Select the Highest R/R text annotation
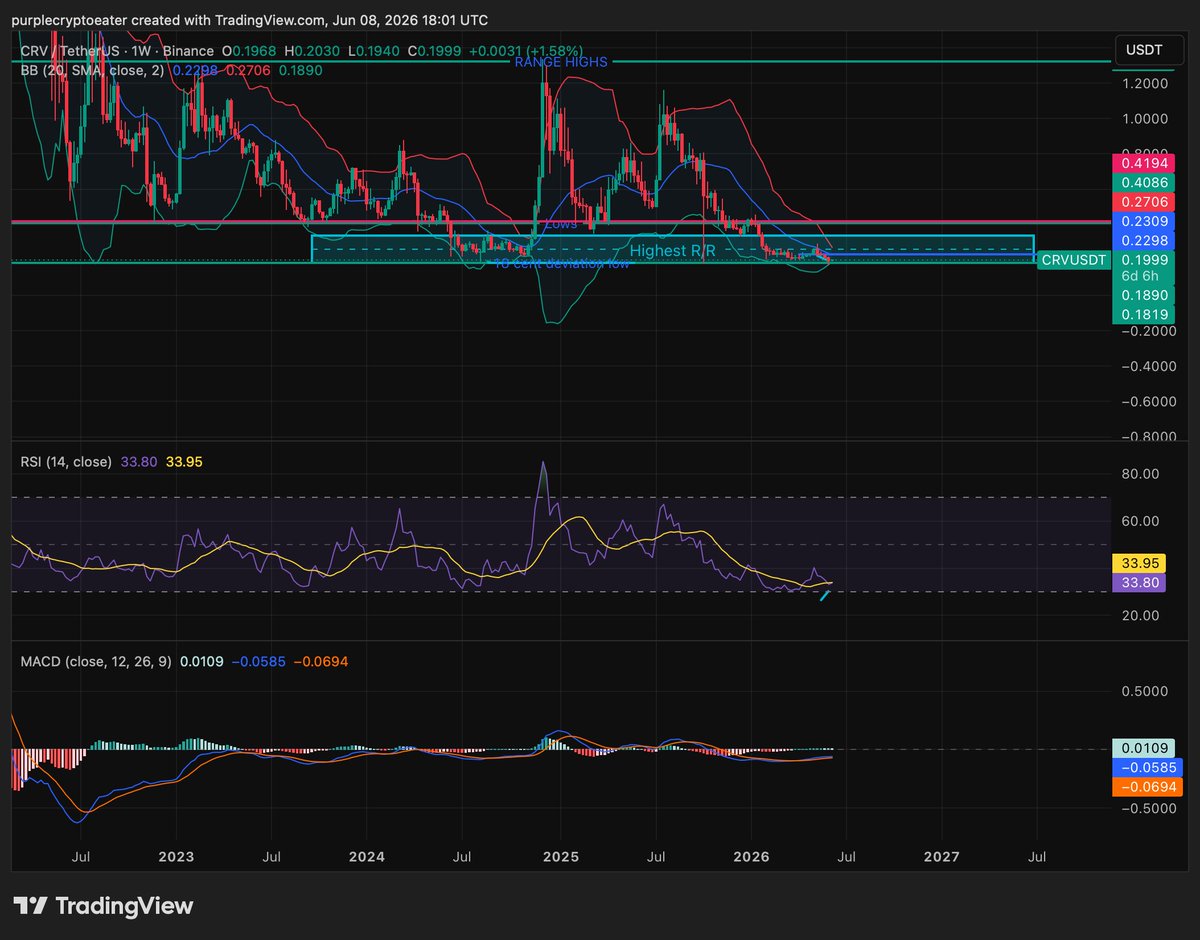The width and height of the screenshot is (1200, 940). pyautogui.click(x=673, y=251)
